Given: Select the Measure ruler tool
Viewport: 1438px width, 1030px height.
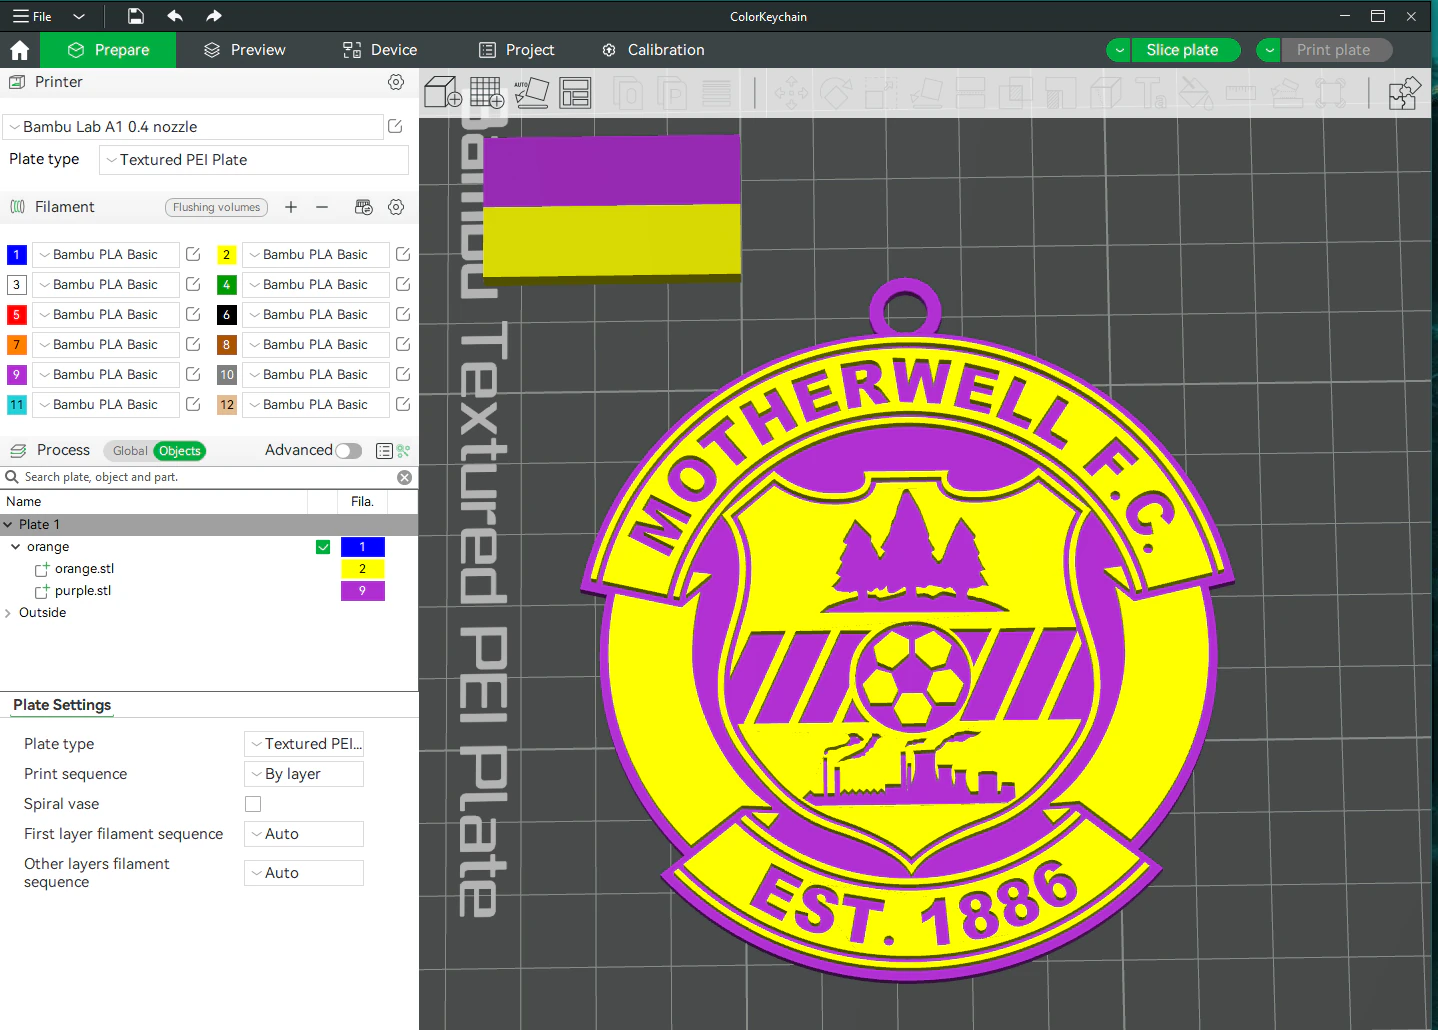Looking at the screenshot, I should pos(1240,94).
